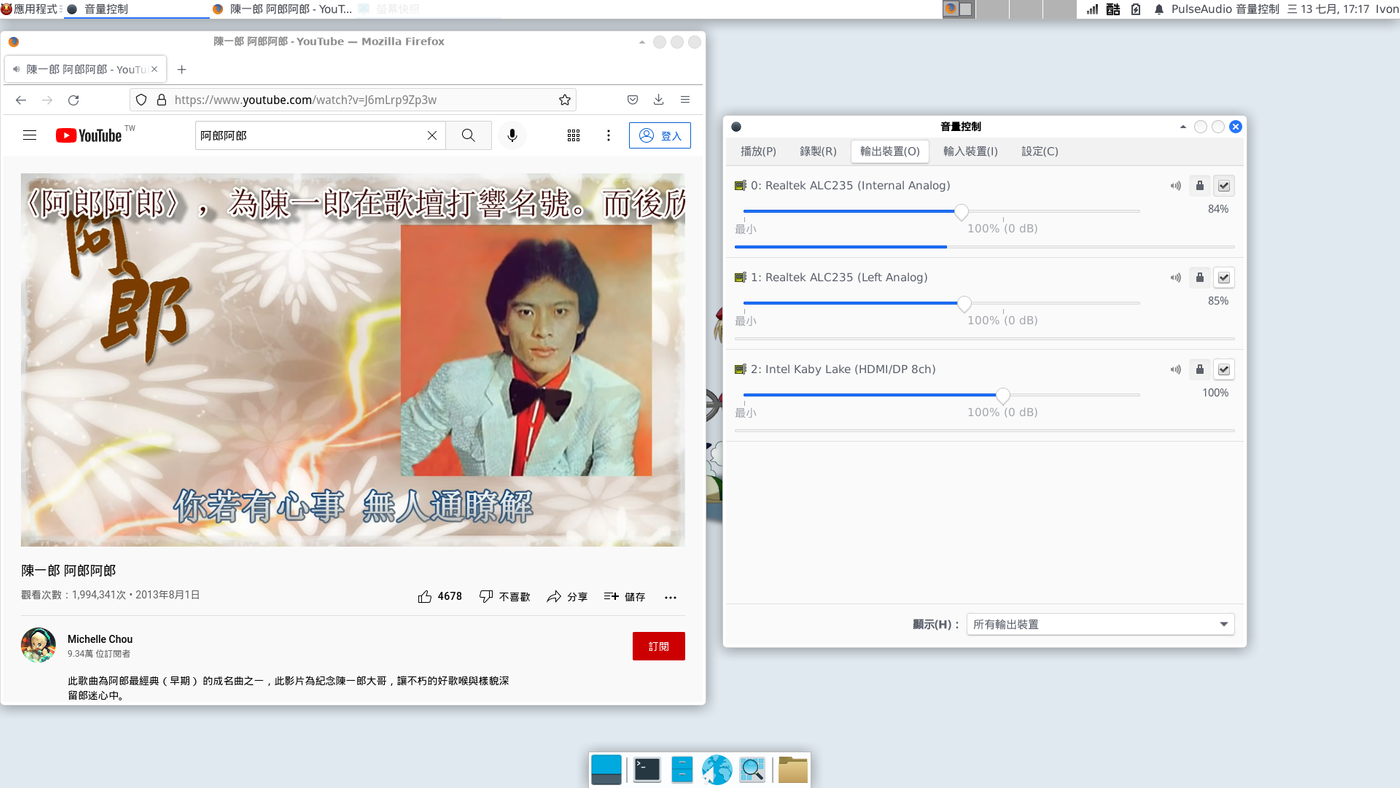Viewport: 1400px width, 788px height.
Task: Open network signal indicator in panel
Action: (x=1092, y=9)
